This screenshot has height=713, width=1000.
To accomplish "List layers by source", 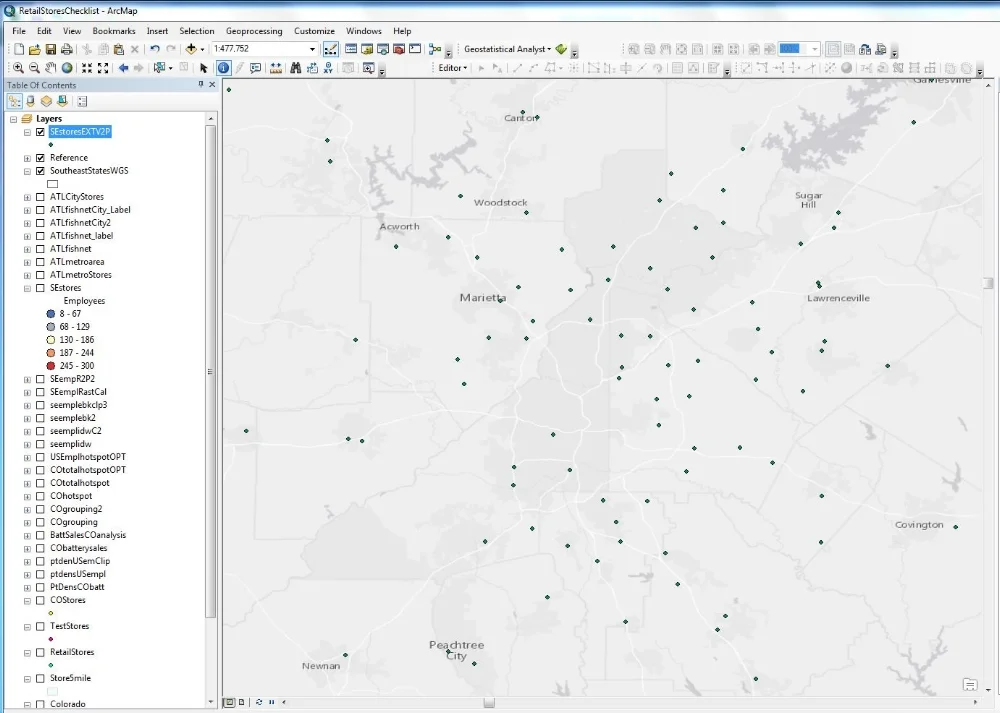I will click(30, 101).
